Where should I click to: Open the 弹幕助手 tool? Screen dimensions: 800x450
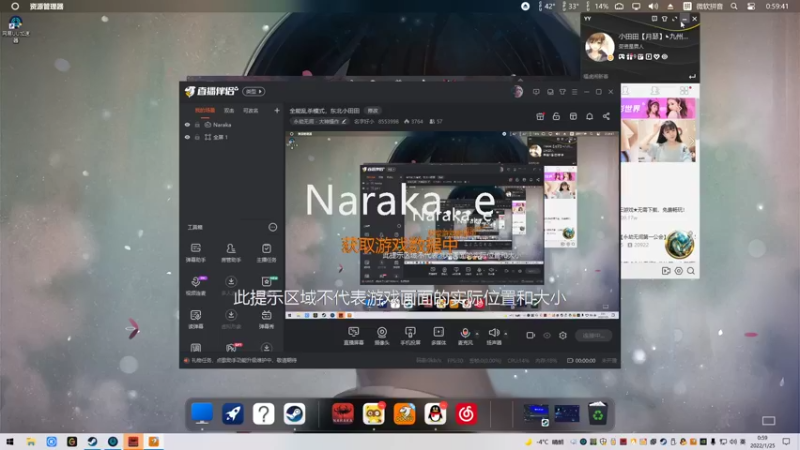[x=195, y=253]
